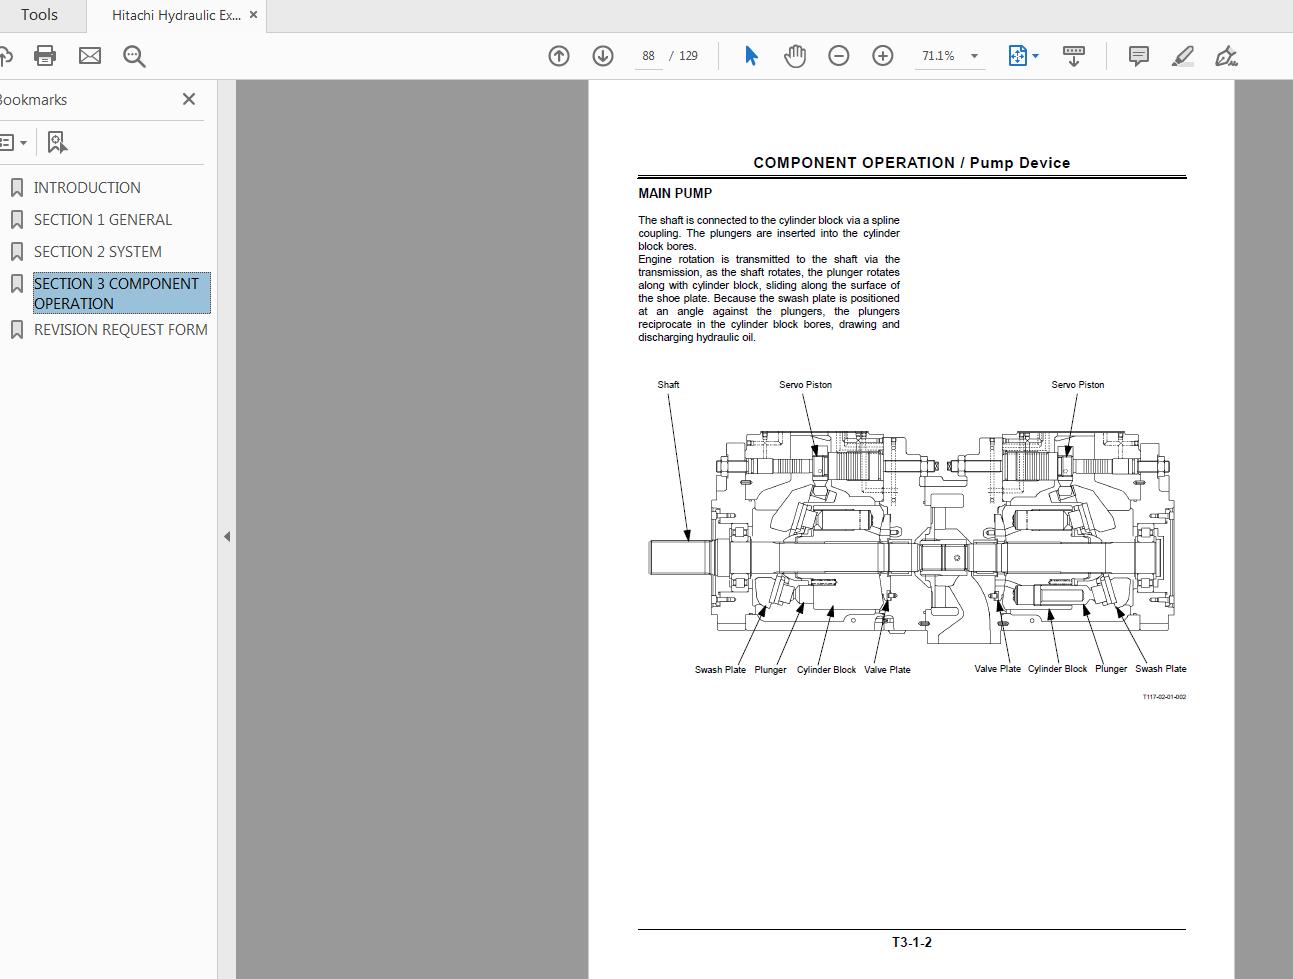Select the text Selection tool arrow
Viewport: 1293px width, 979px height.
(750, 55)
